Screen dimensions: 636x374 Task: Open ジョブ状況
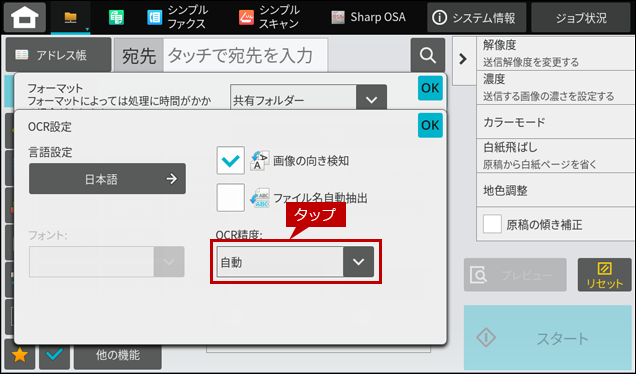[581, 17]
